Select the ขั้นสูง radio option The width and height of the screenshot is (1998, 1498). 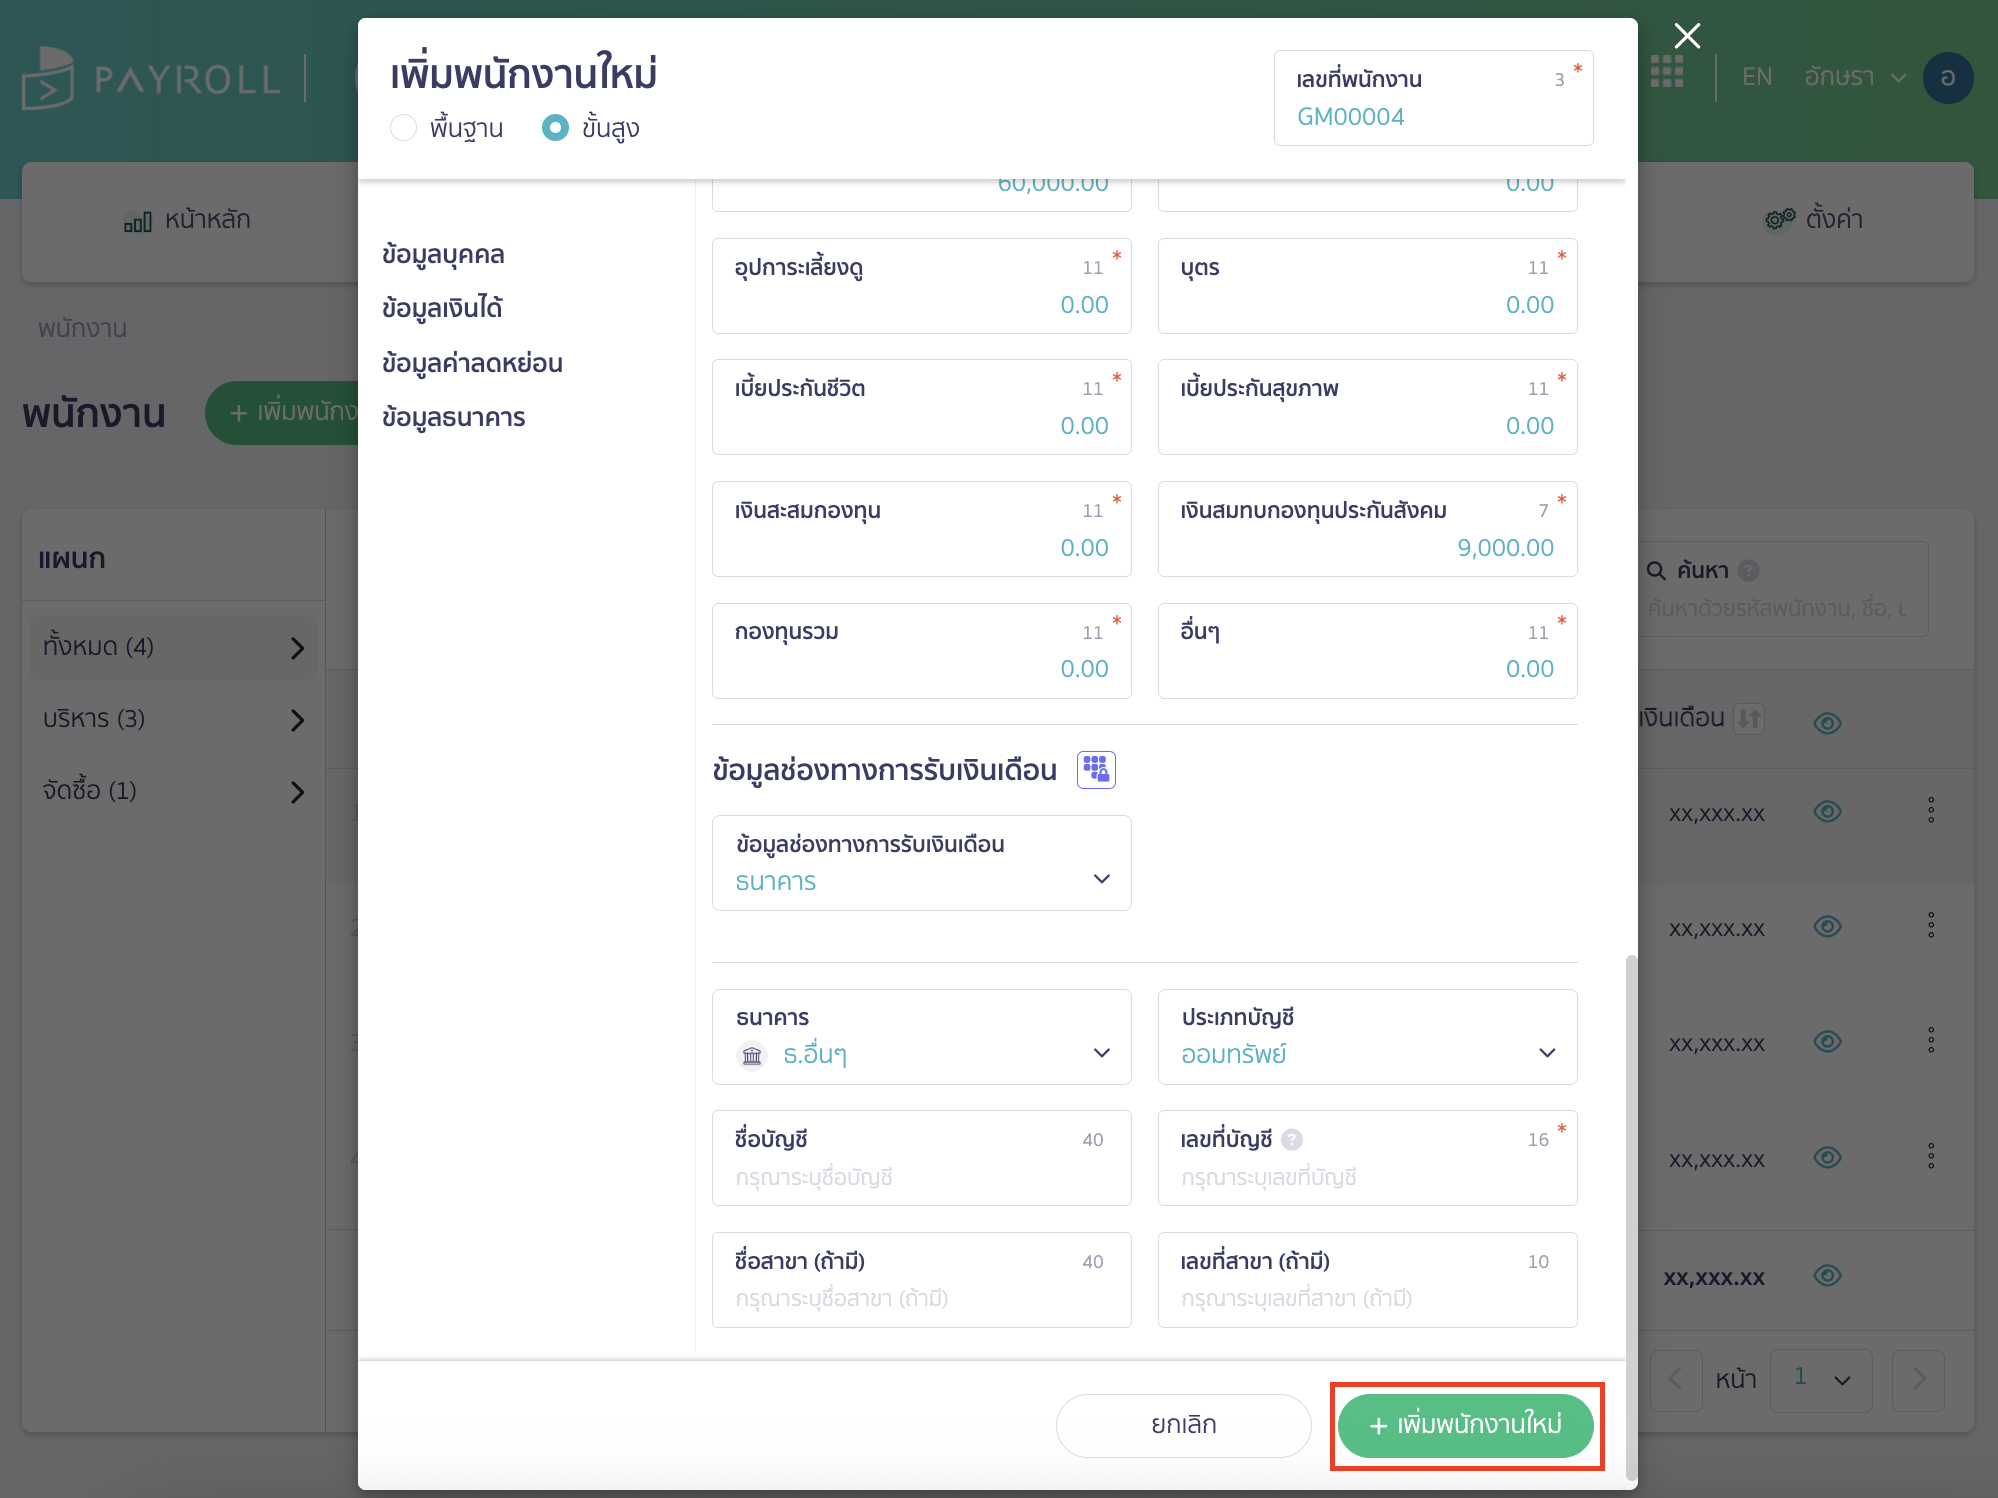click(x=556, y=128)
